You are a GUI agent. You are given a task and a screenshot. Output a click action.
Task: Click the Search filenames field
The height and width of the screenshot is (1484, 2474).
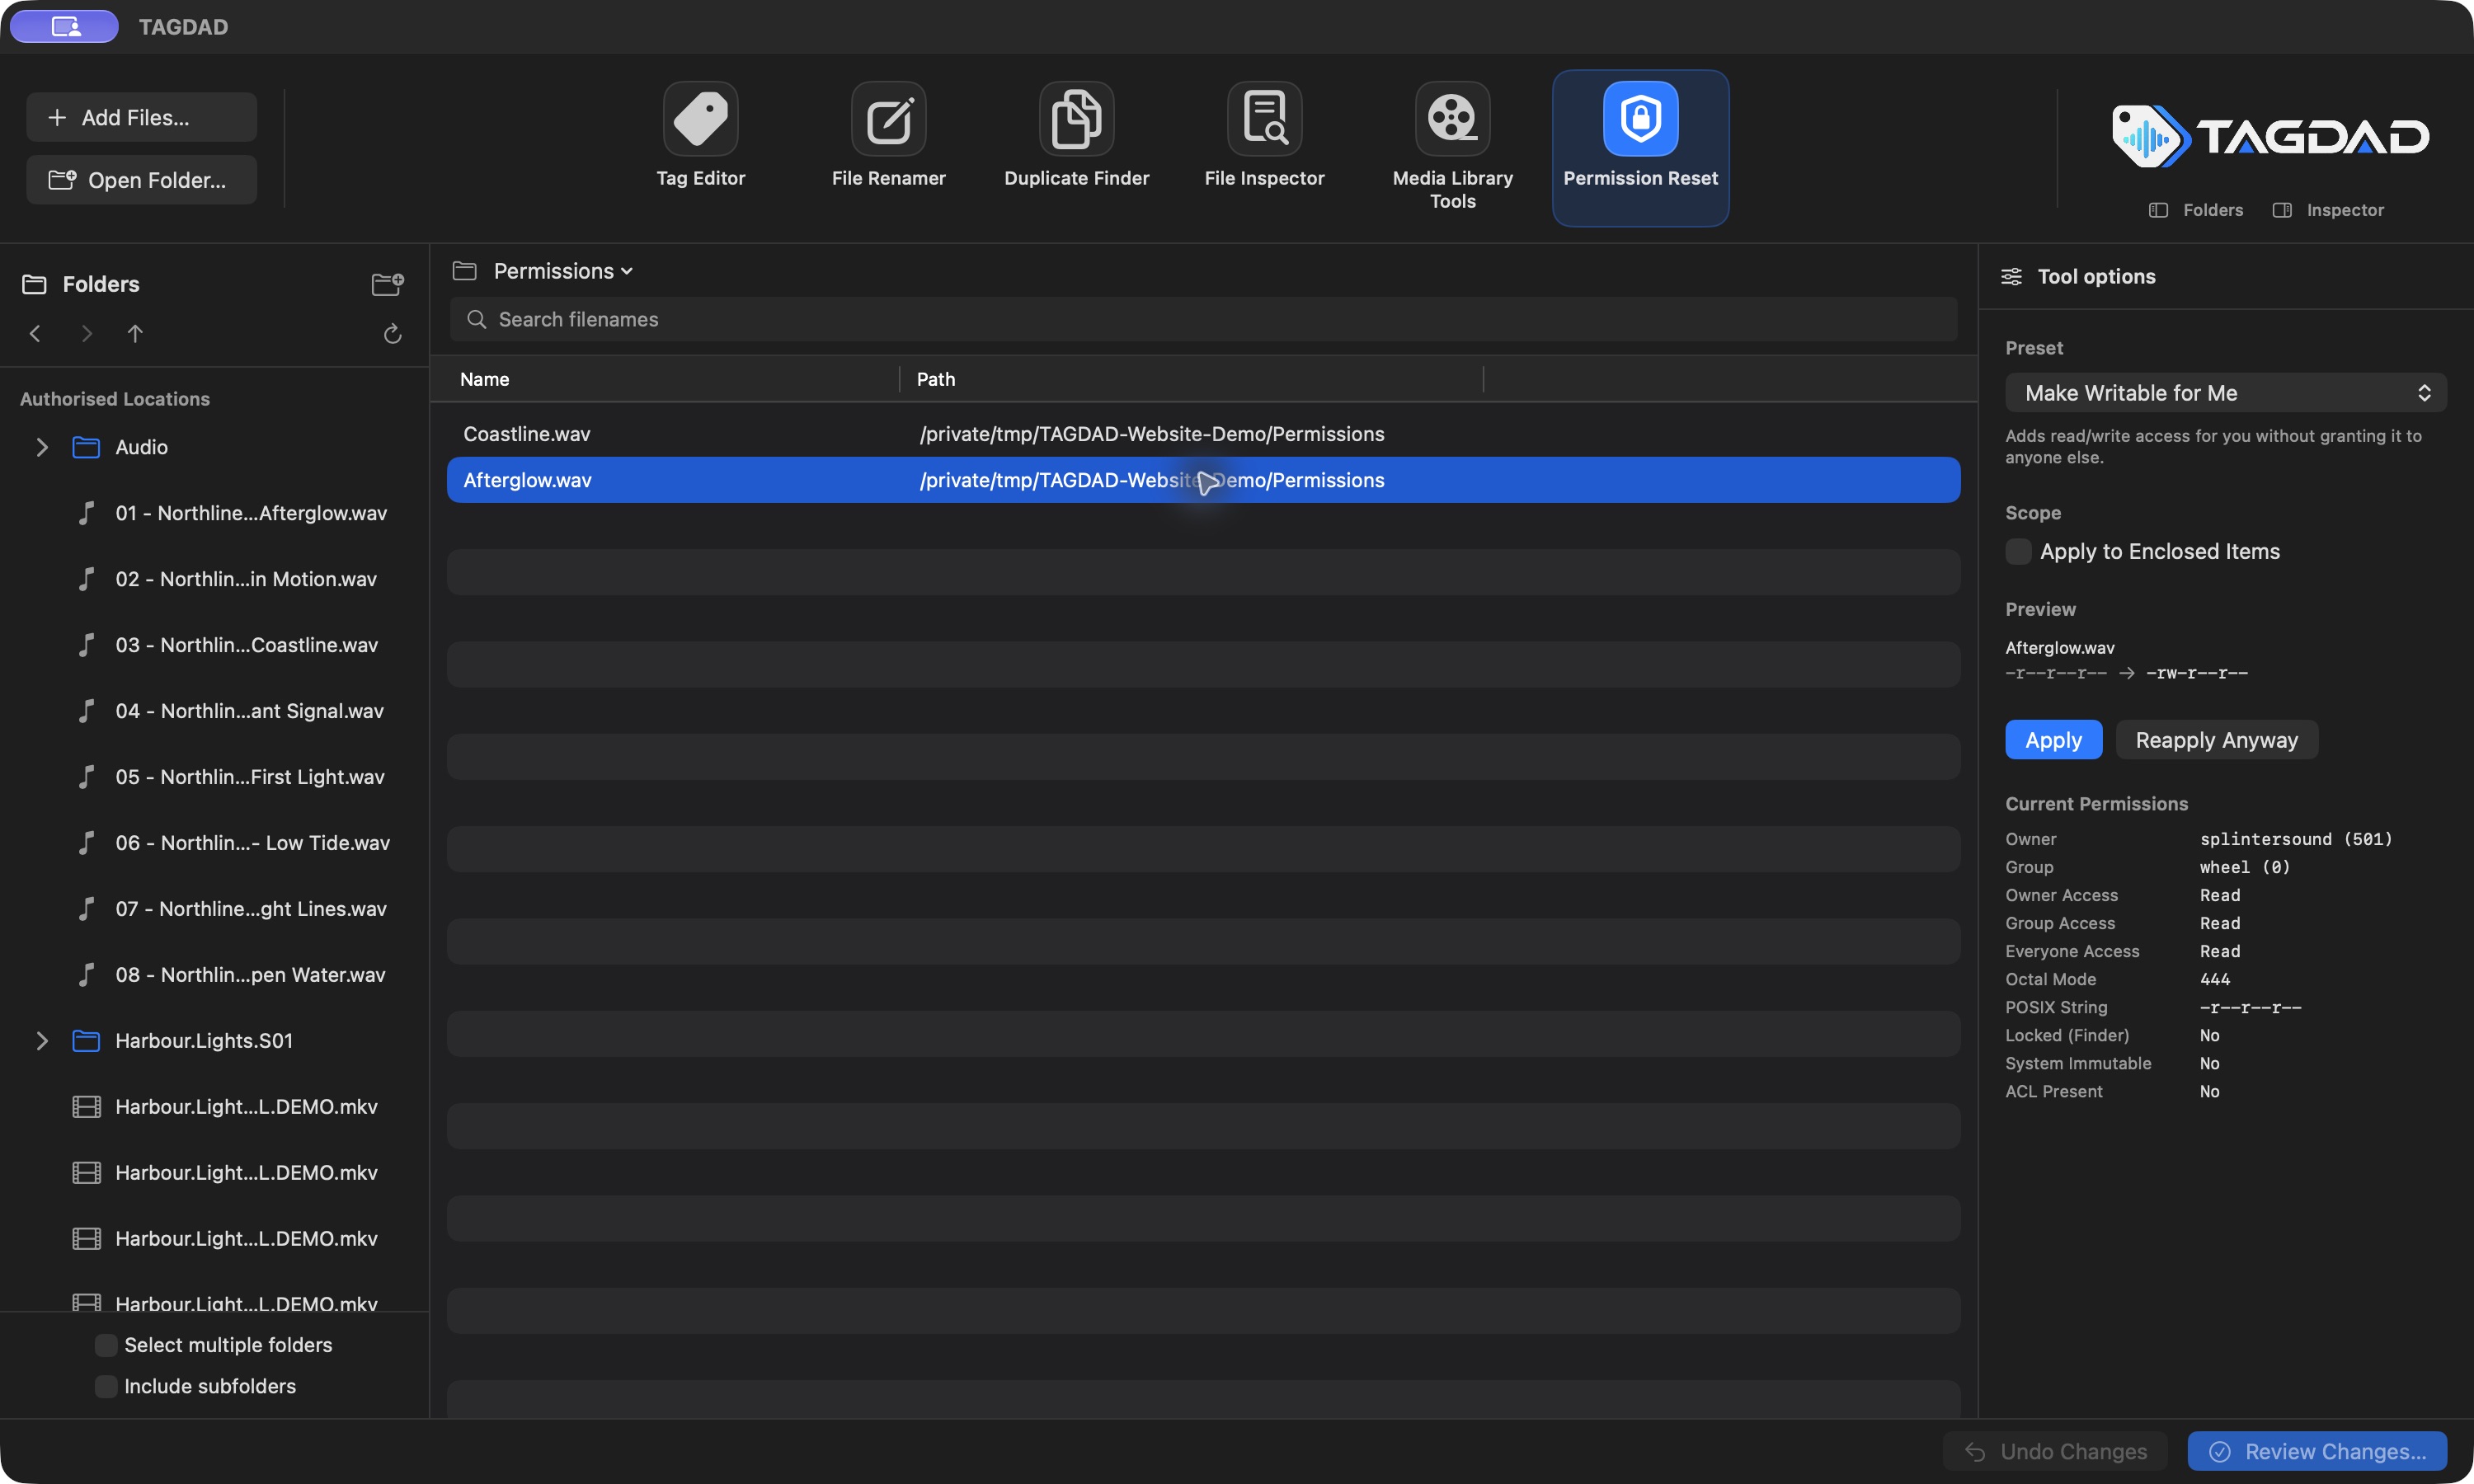pyautogui.click(x=1203, y=319)
